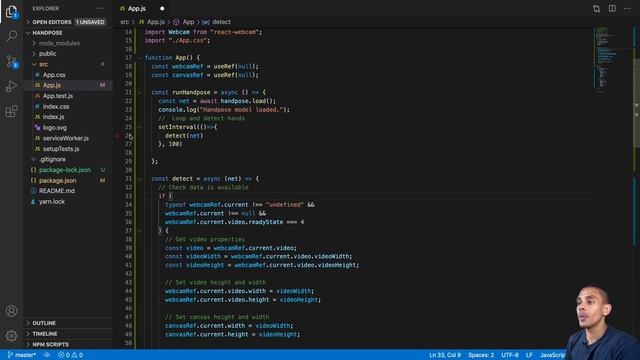Viewport: 640px width, 360px height.
Task: Fold the App function at line 17
Action: click(139, 58)
